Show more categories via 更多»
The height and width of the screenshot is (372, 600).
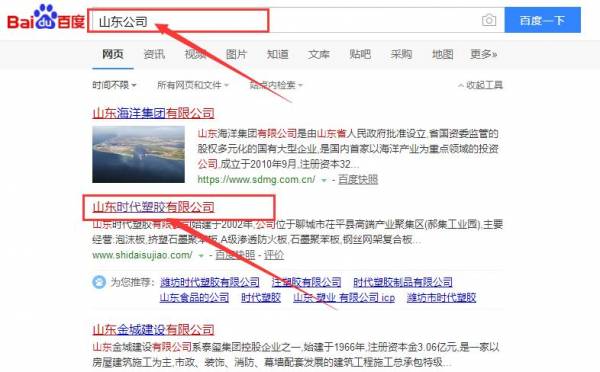483,54
